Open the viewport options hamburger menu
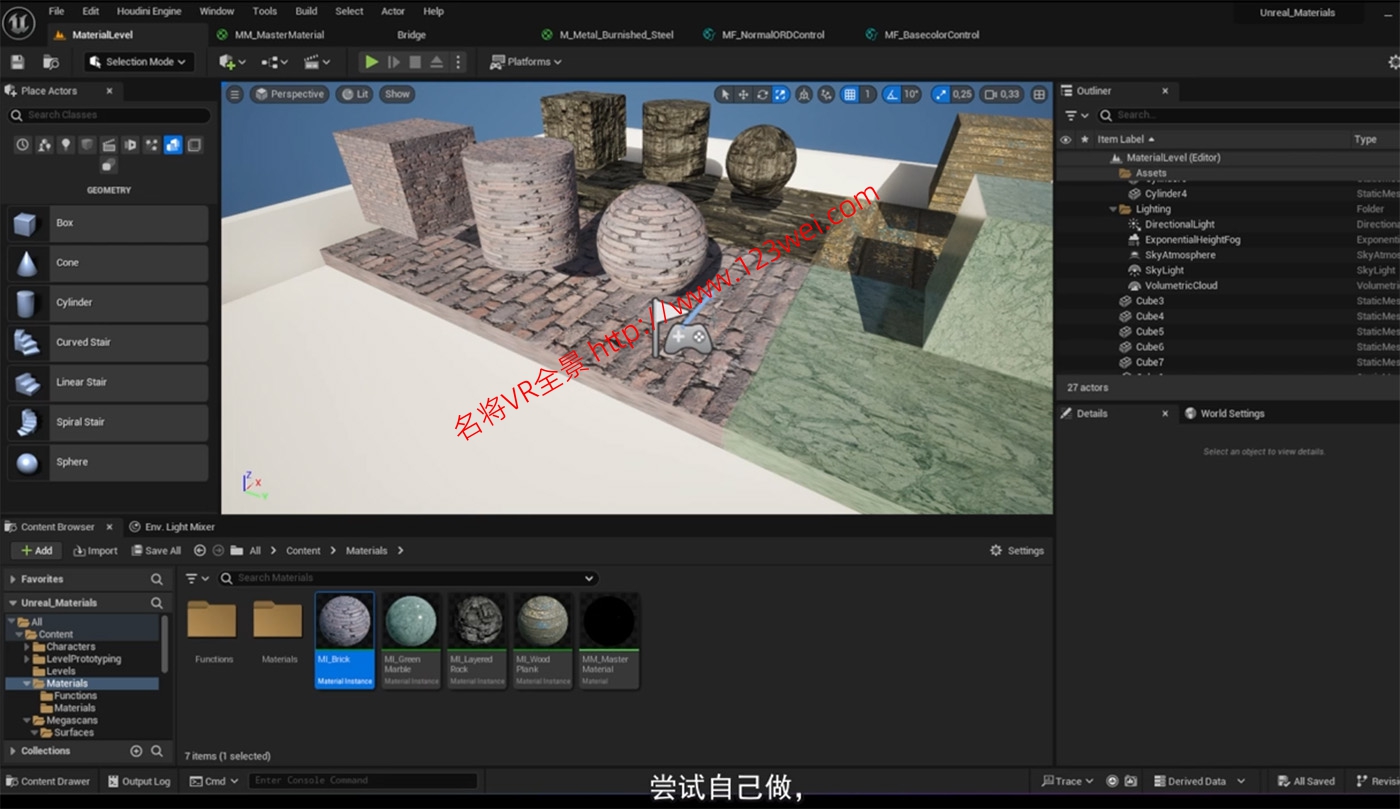 [234, 93]
